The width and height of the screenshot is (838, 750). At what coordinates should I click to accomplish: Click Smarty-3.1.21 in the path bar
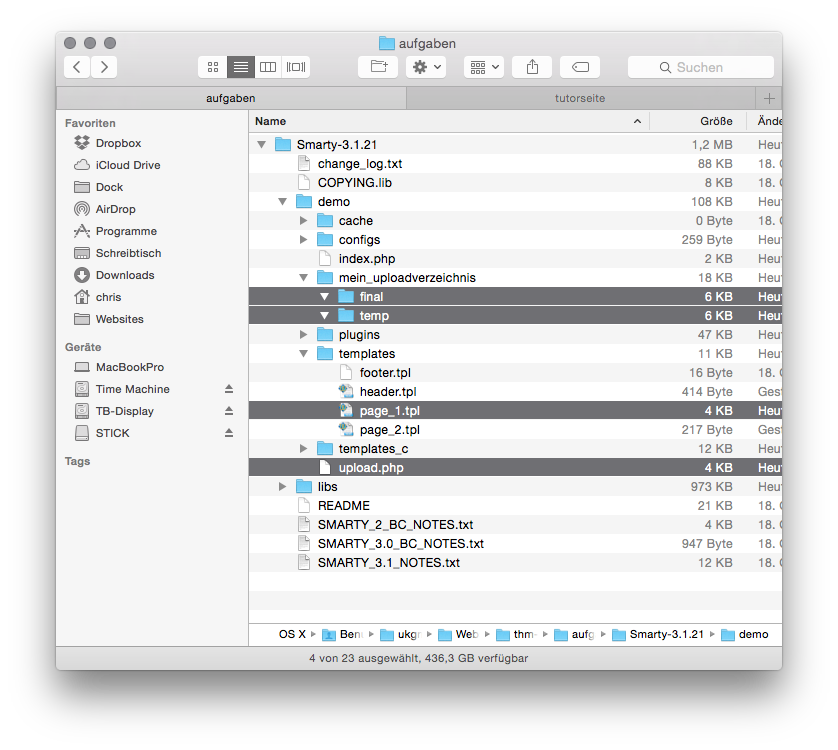[x=658, y=635]
